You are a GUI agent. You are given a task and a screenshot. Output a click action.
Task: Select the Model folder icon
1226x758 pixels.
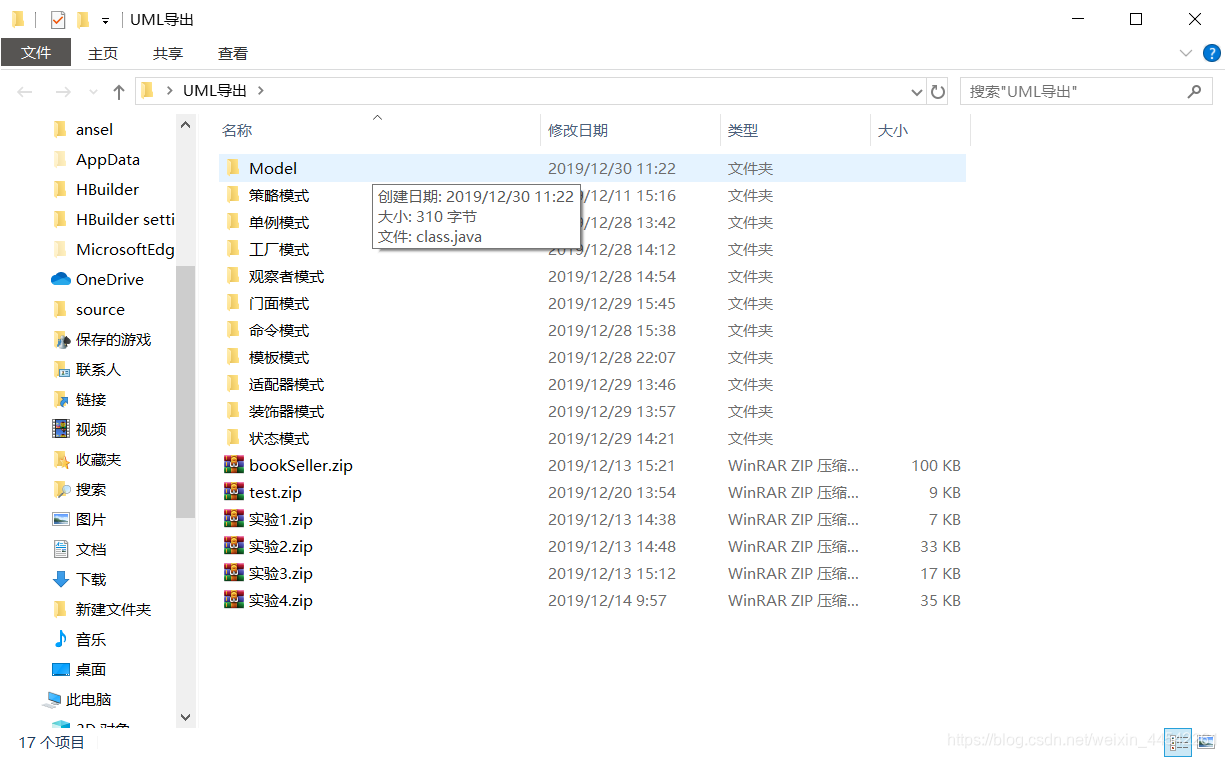tap(233, 168)
